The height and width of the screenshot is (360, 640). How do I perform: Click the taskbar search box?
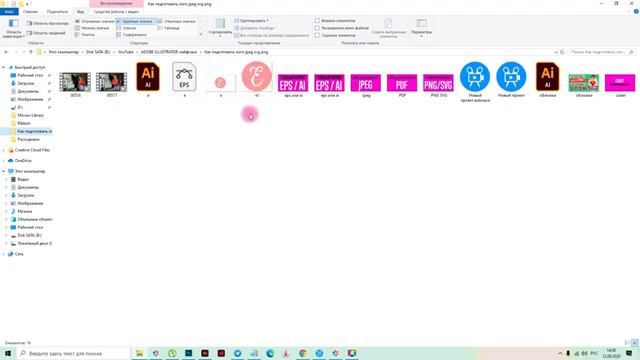coord(73,353)
